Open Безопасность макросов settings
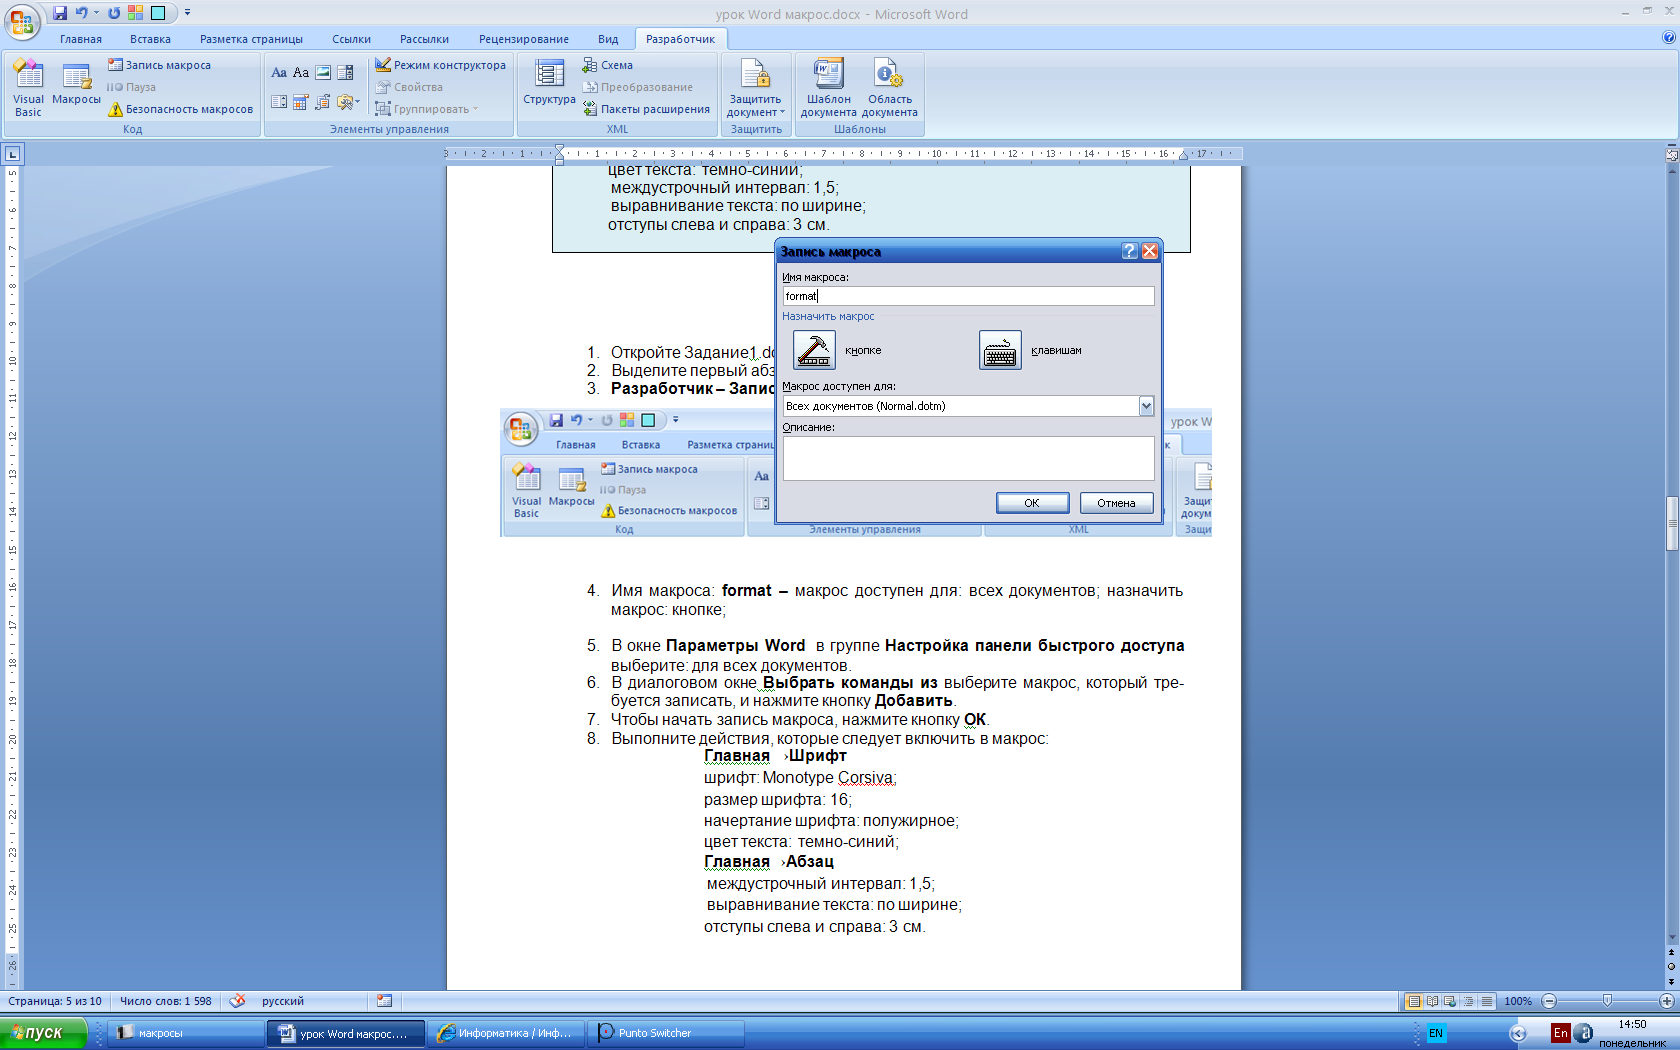This screenshot has height=1050, width=1680. pyautogui.click(x=180, y=109)
